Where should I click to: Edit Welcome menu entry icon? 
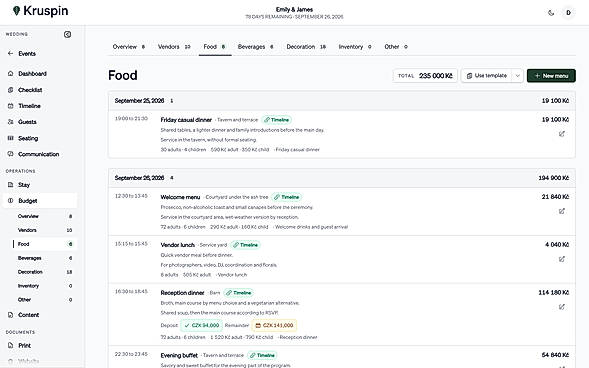(562, 211)
